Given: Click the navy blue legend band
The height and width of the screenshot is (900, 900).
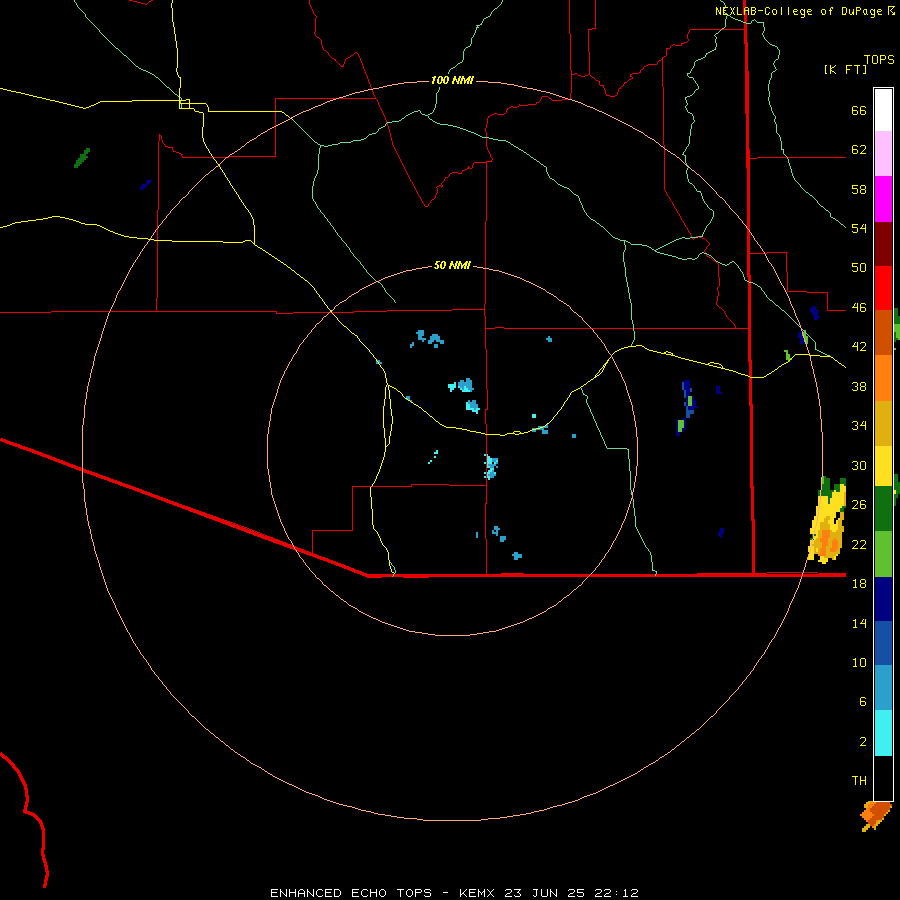Looking at the screenshot, I should click(883, 599).
